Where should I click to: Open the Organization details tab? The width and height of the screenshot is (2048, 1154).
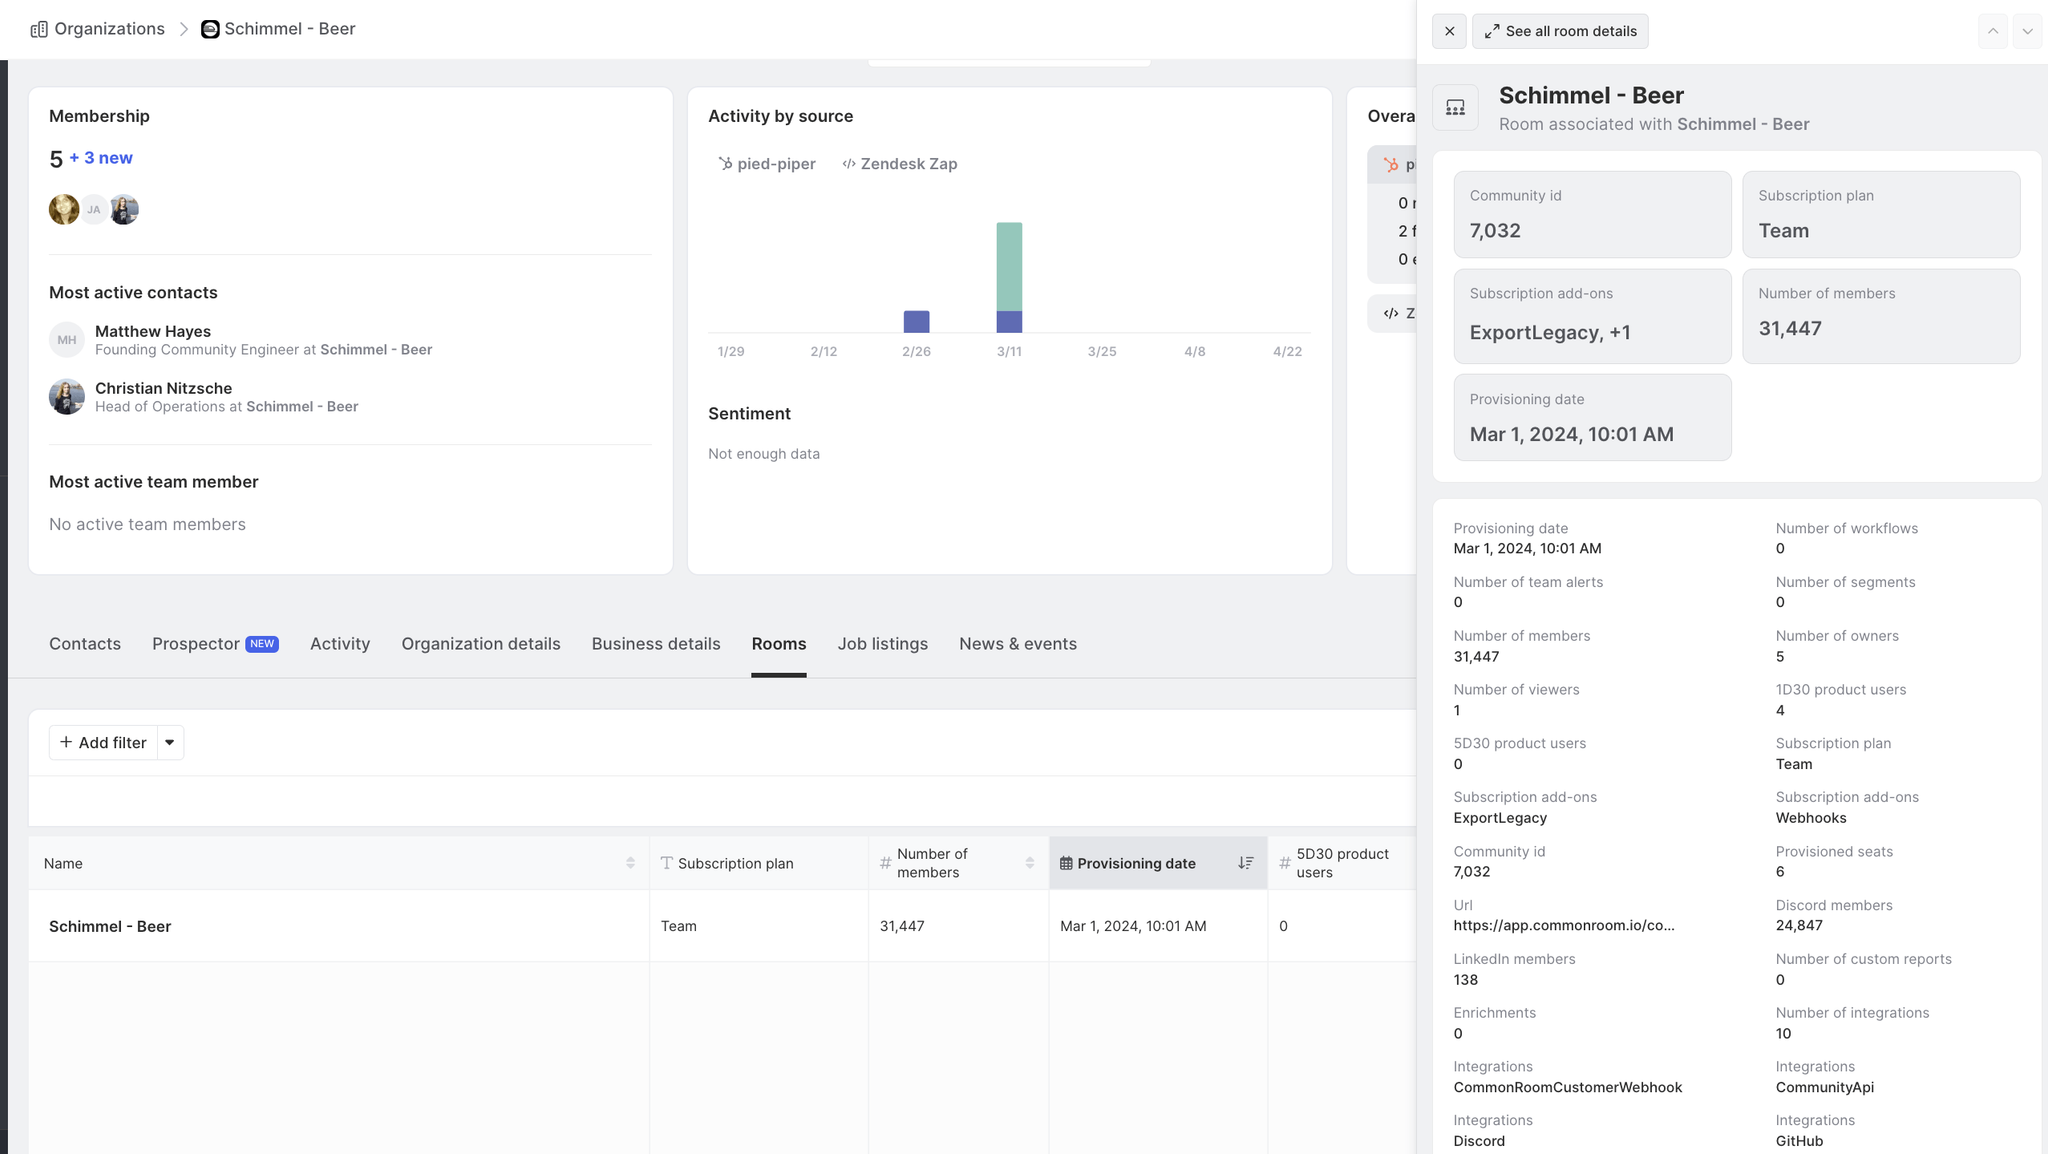(x=481, y=644)
